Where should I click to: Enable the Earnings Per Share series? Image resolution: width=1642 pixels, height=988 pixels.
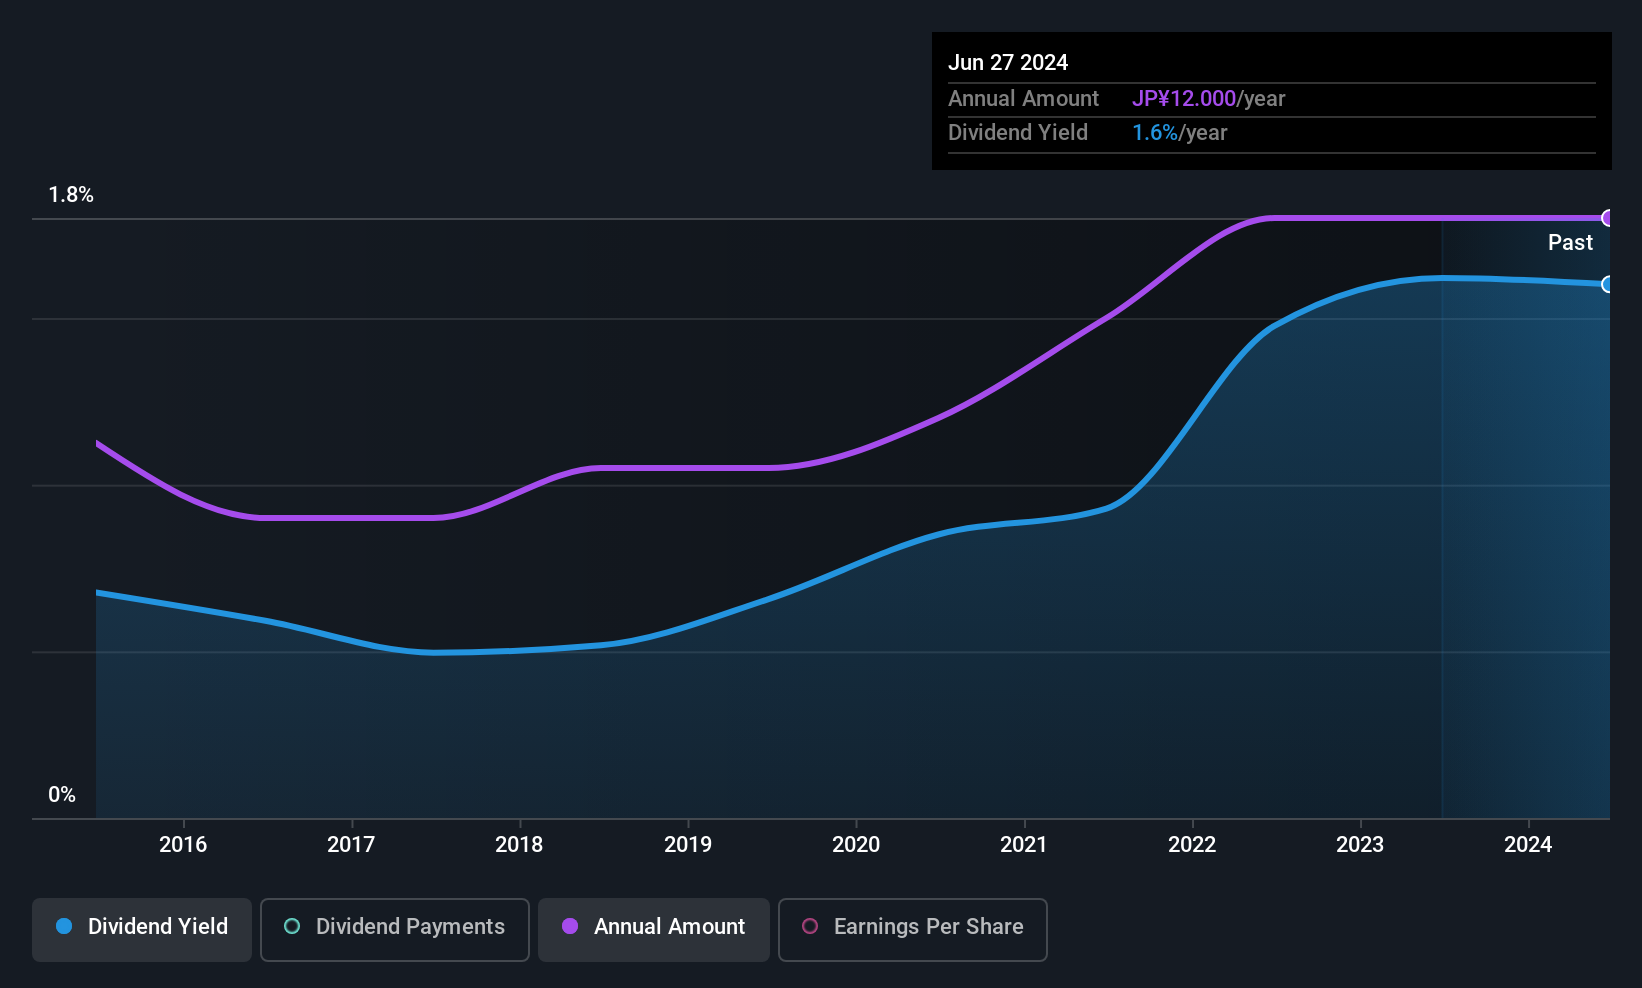click(913, 930)
